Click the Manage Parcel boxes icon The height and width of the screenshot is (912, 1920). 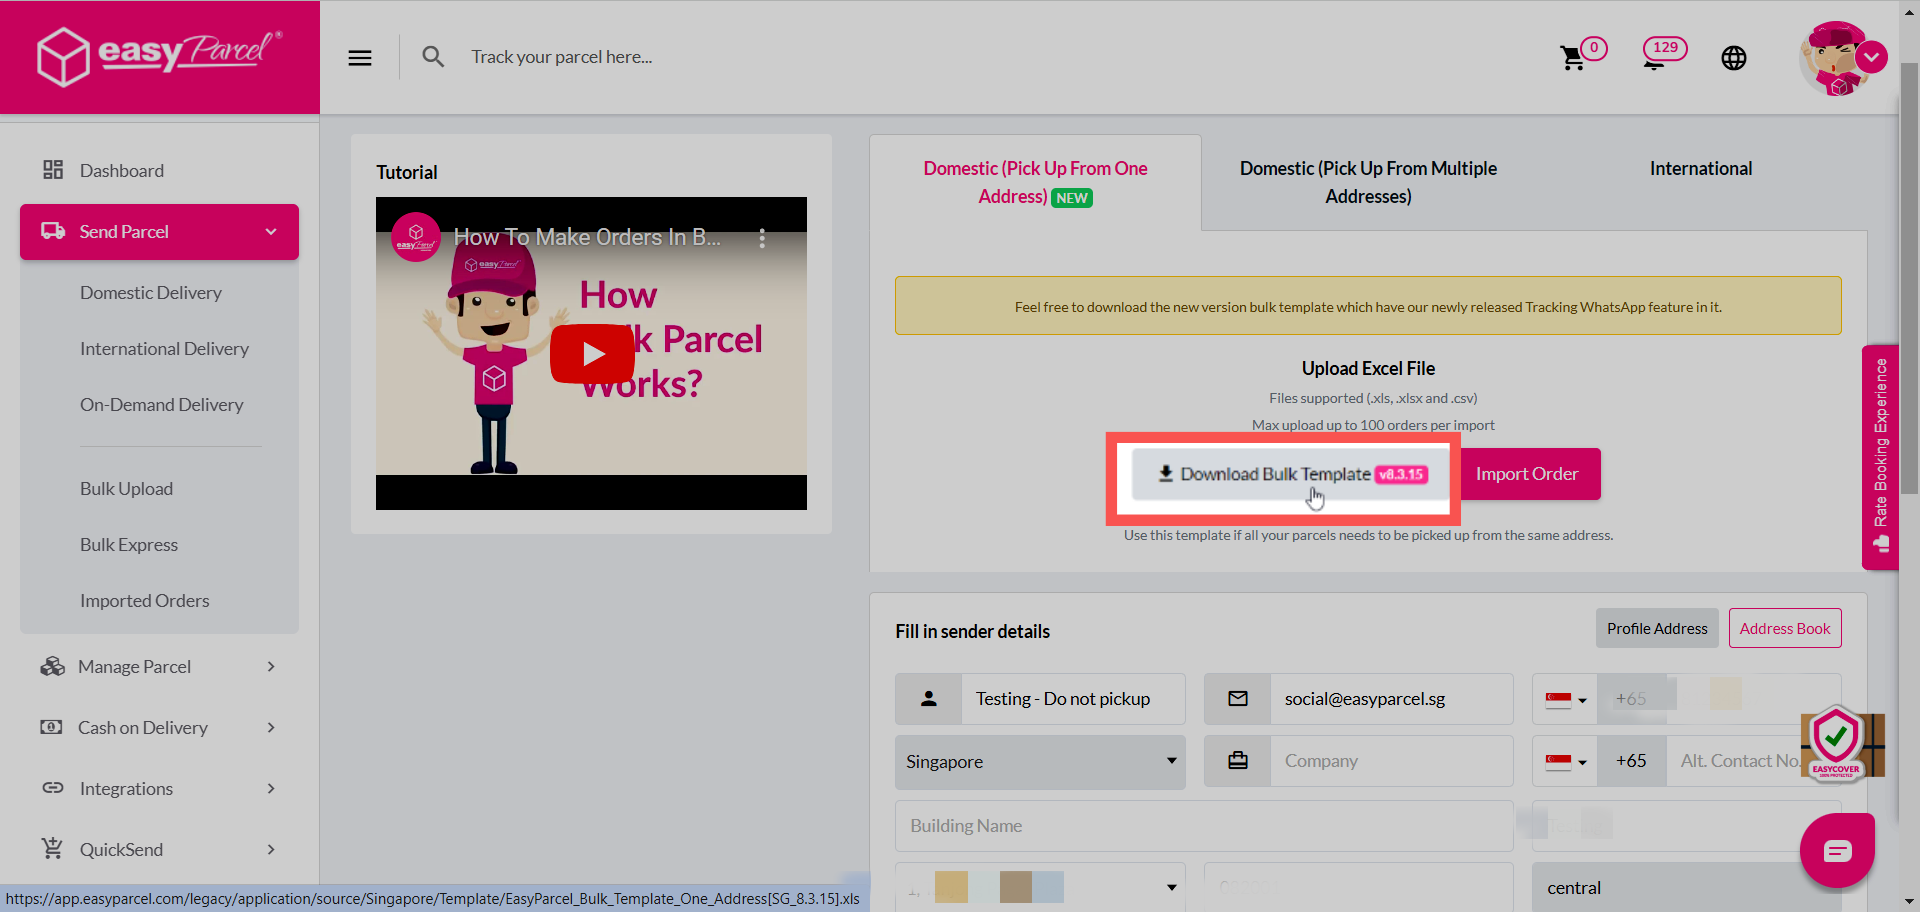click(x=52, y=666)
